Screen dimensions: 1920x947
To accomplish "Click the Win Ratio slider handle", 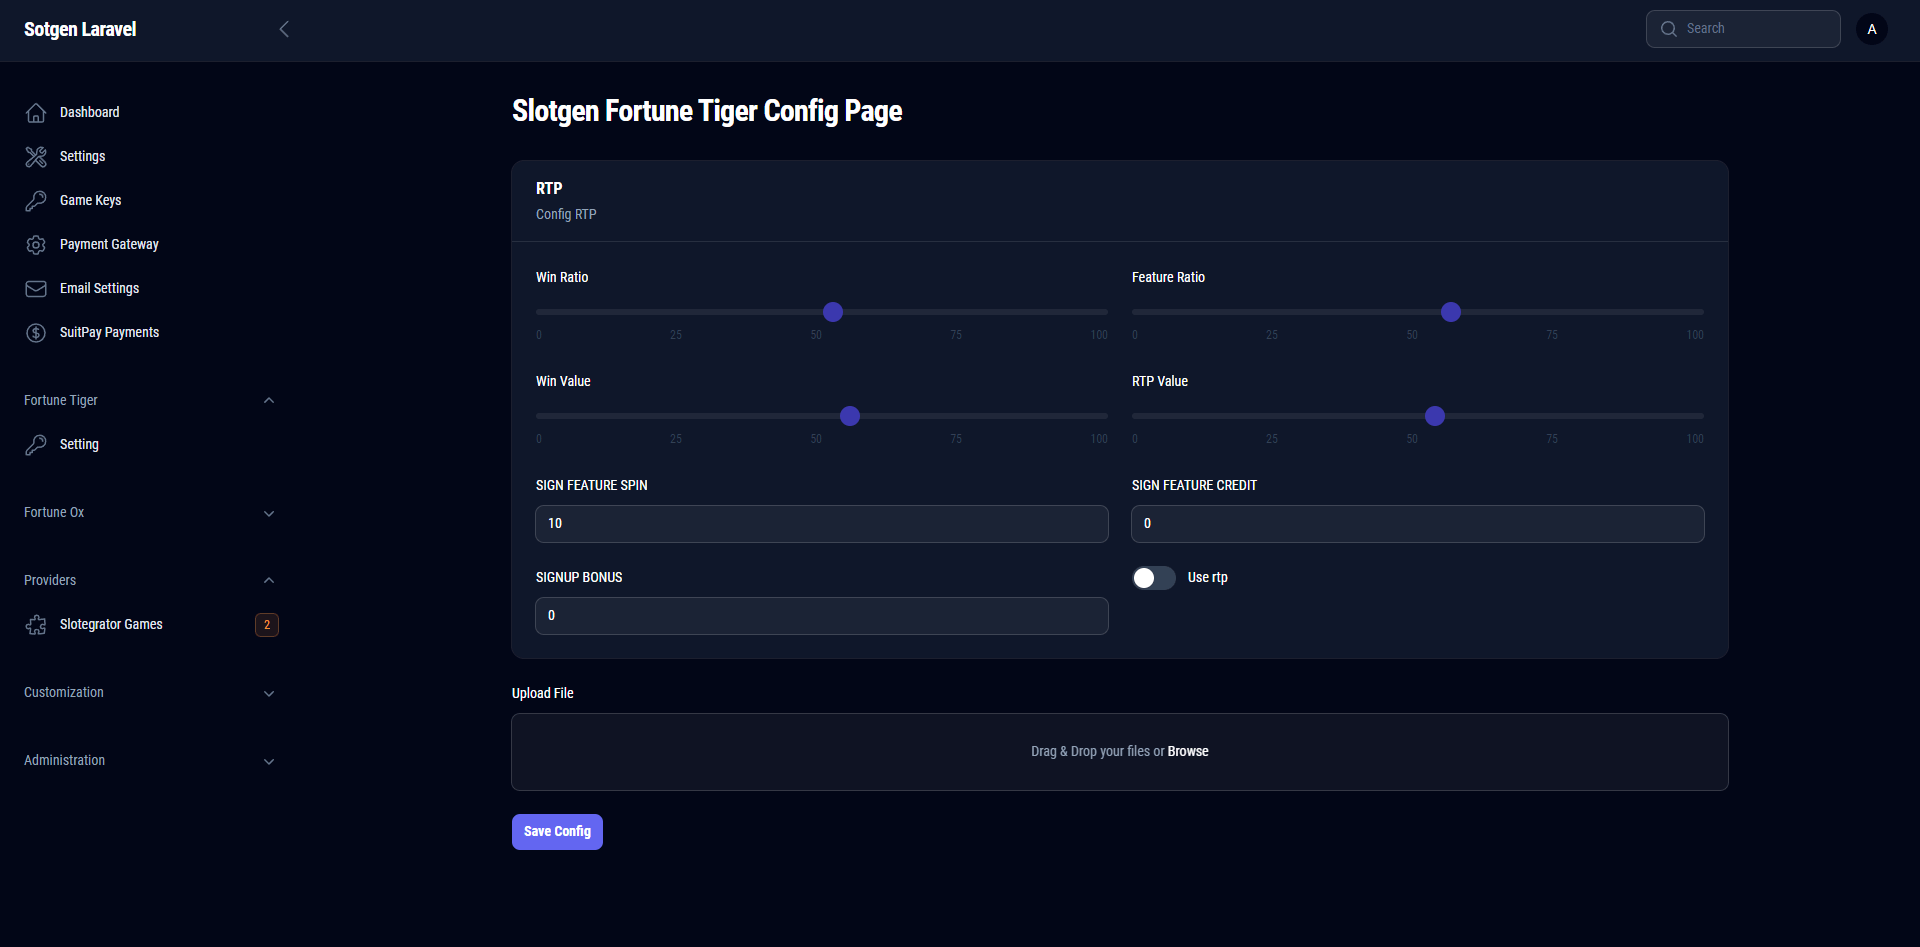I will (833, 312).
